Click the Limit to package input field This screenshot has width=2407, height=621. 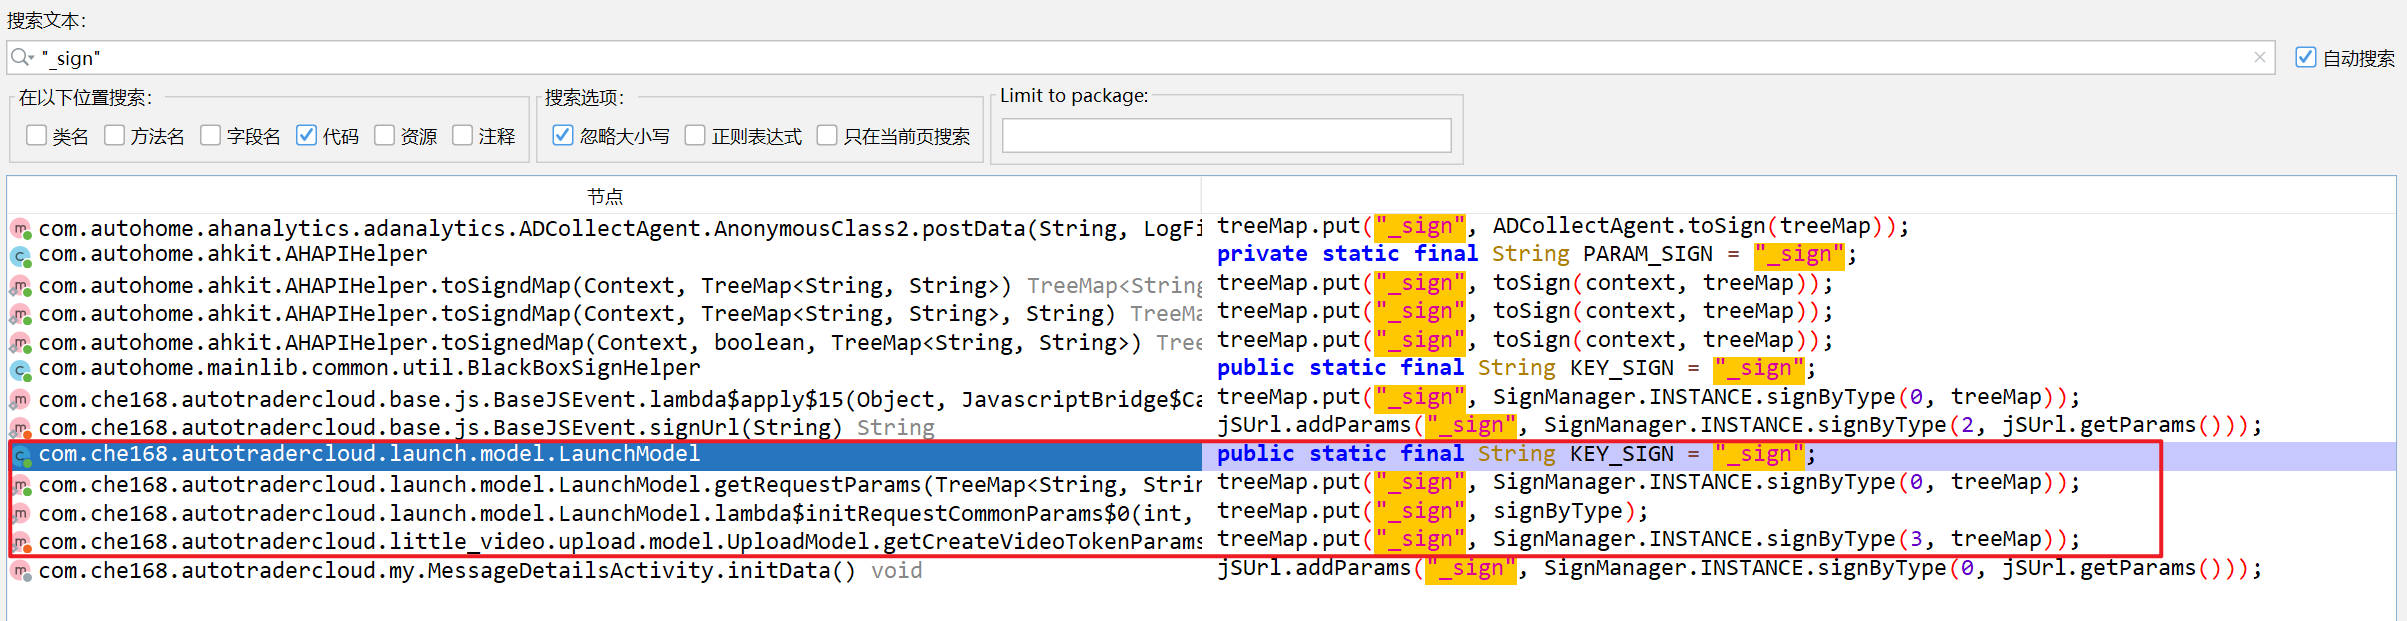point(1226,136)
